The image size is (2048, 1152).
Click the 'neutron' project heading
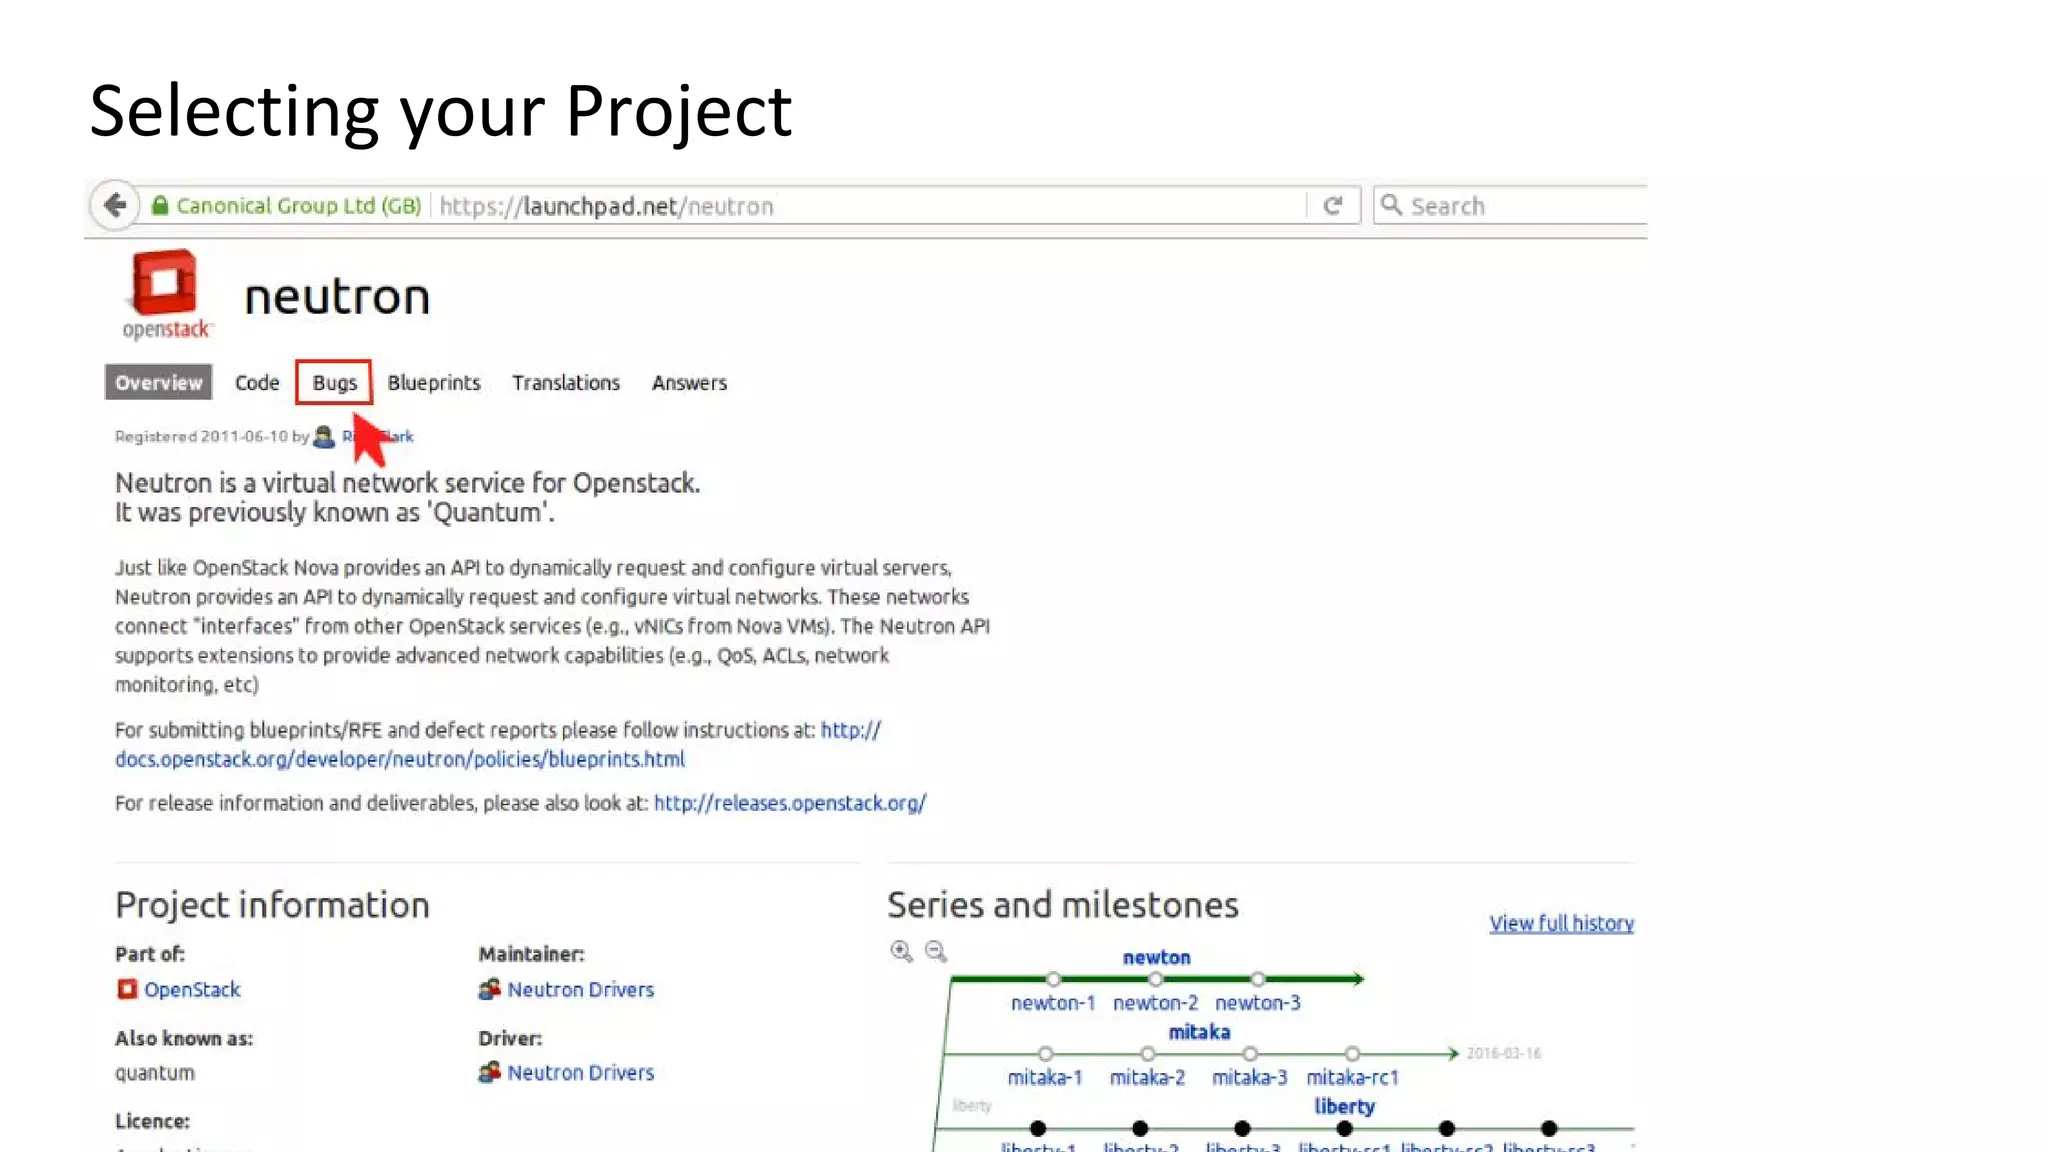337,297
